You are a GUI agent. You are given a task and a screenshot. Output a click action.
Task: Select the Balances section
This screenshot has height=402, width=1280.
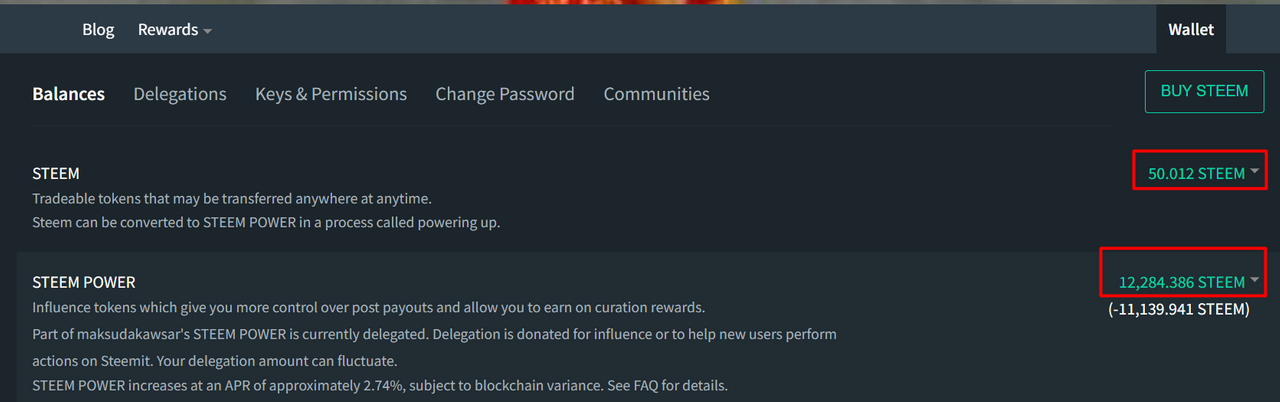pos(68,94)
